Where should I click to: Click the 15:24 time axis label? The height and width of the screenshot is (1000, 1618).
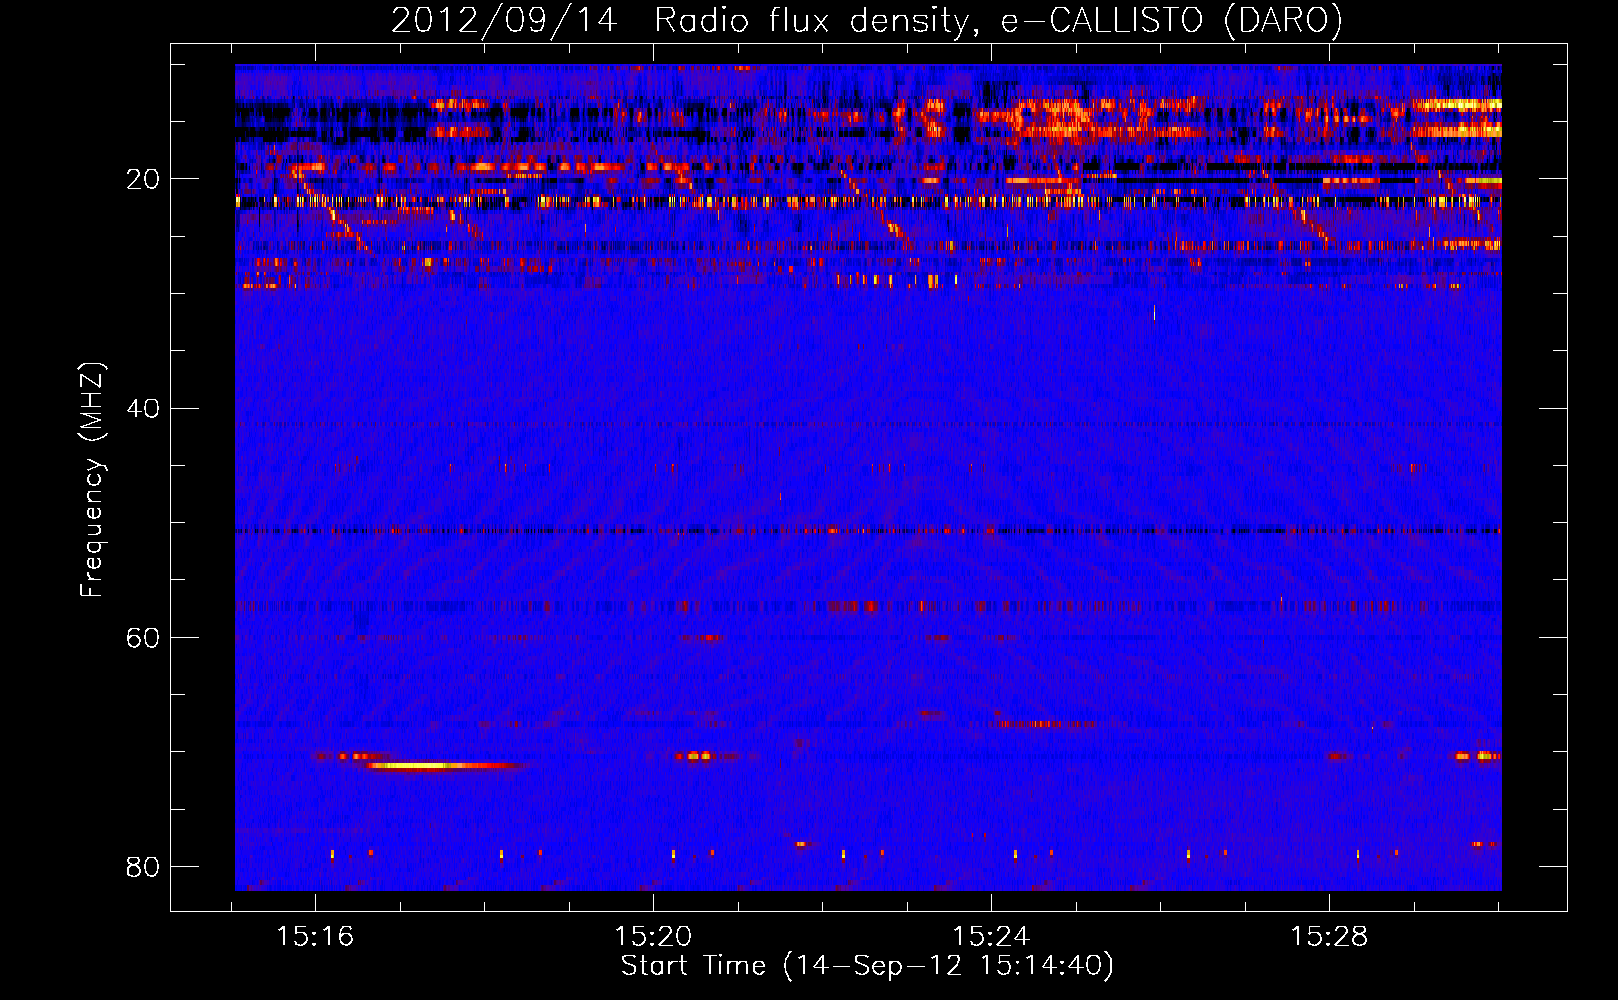(x=991, y=937)
